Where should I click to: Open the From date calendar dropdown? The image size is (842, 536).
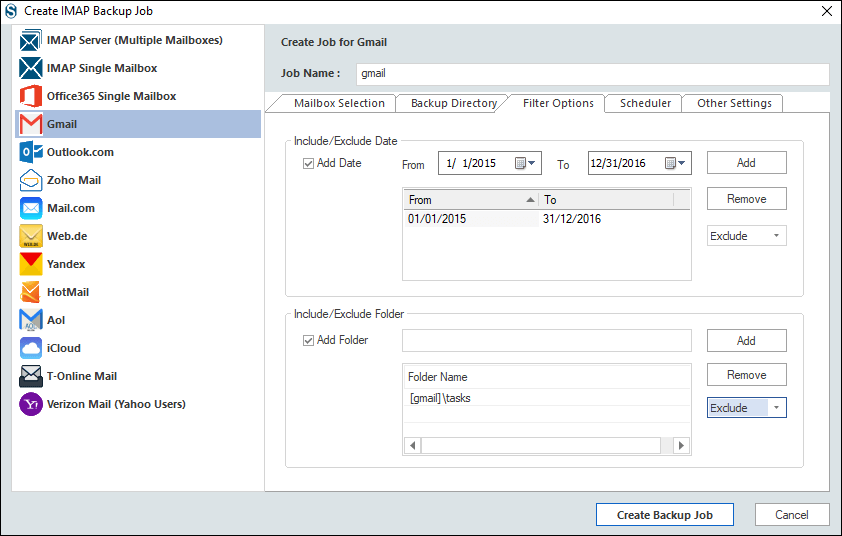525,163
